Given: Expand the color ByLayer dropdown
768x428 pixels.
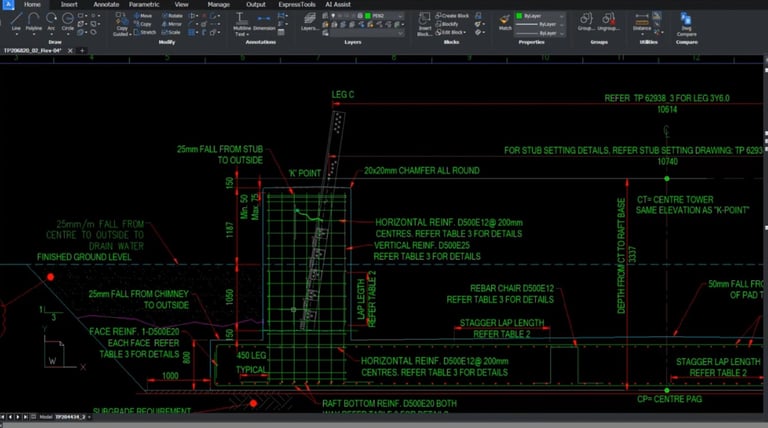Looking at the screenshot, I should [x=562, y=16].
